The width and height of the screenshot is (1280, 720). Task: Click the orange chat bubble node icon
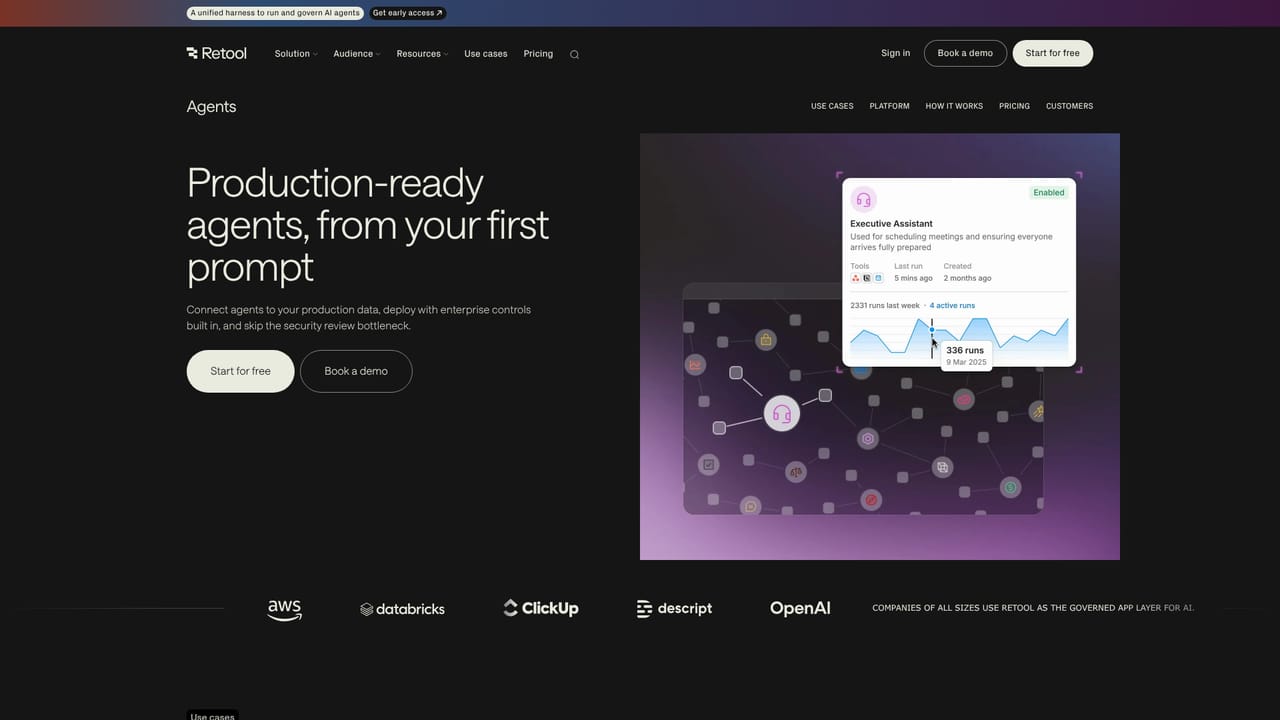[x=751, y=506]
